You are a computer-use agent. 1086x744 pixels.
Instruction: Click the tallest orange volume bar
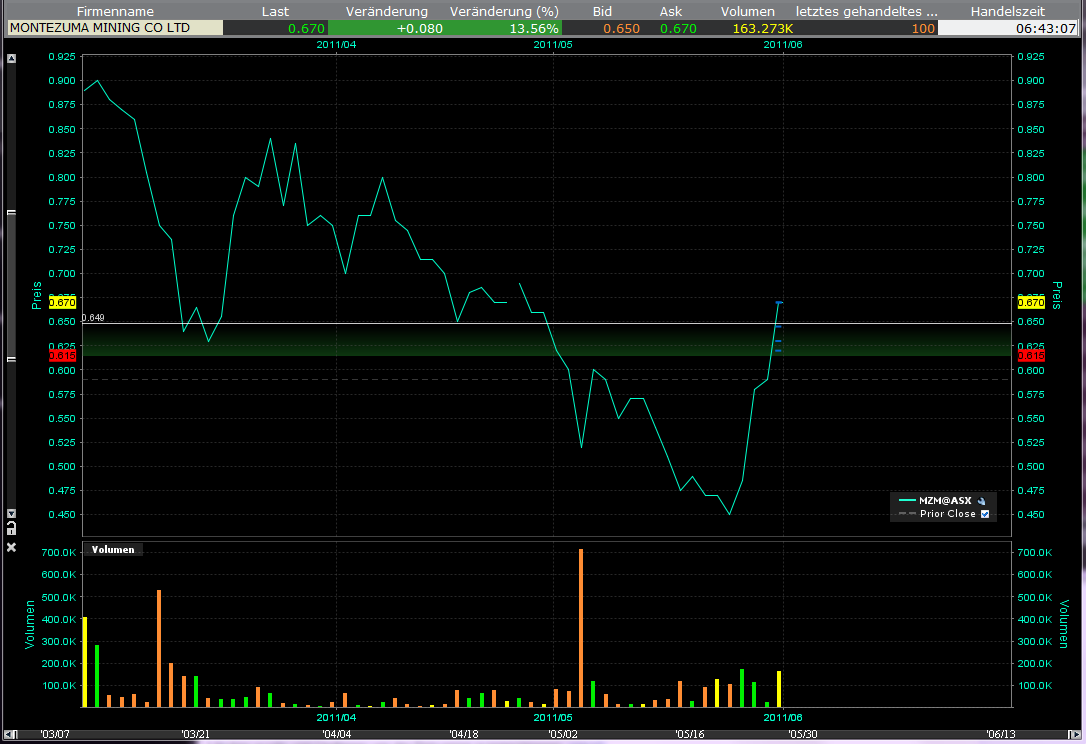point(580,627)
